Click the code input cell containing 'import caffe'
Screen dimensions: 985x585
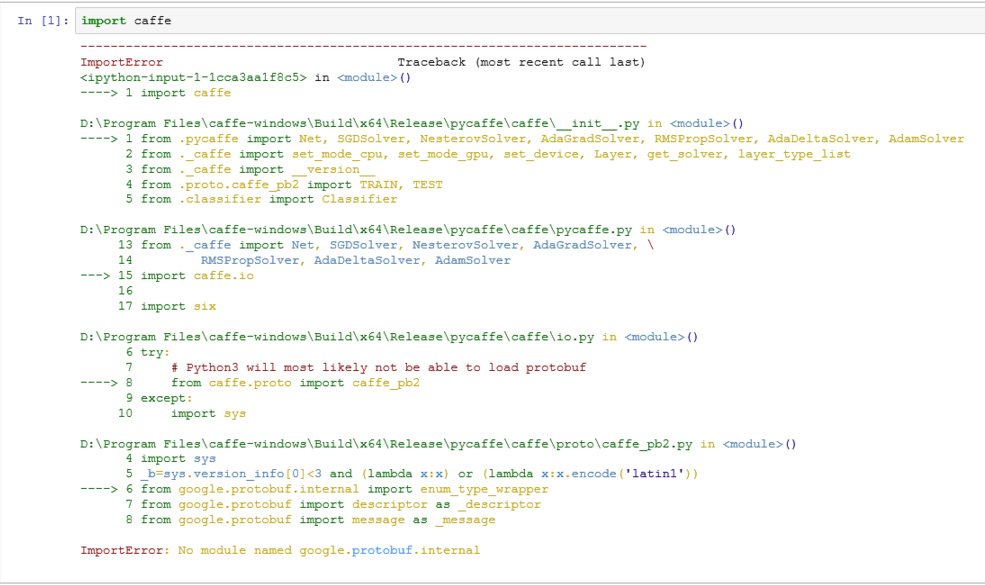[x=530, y=21]
